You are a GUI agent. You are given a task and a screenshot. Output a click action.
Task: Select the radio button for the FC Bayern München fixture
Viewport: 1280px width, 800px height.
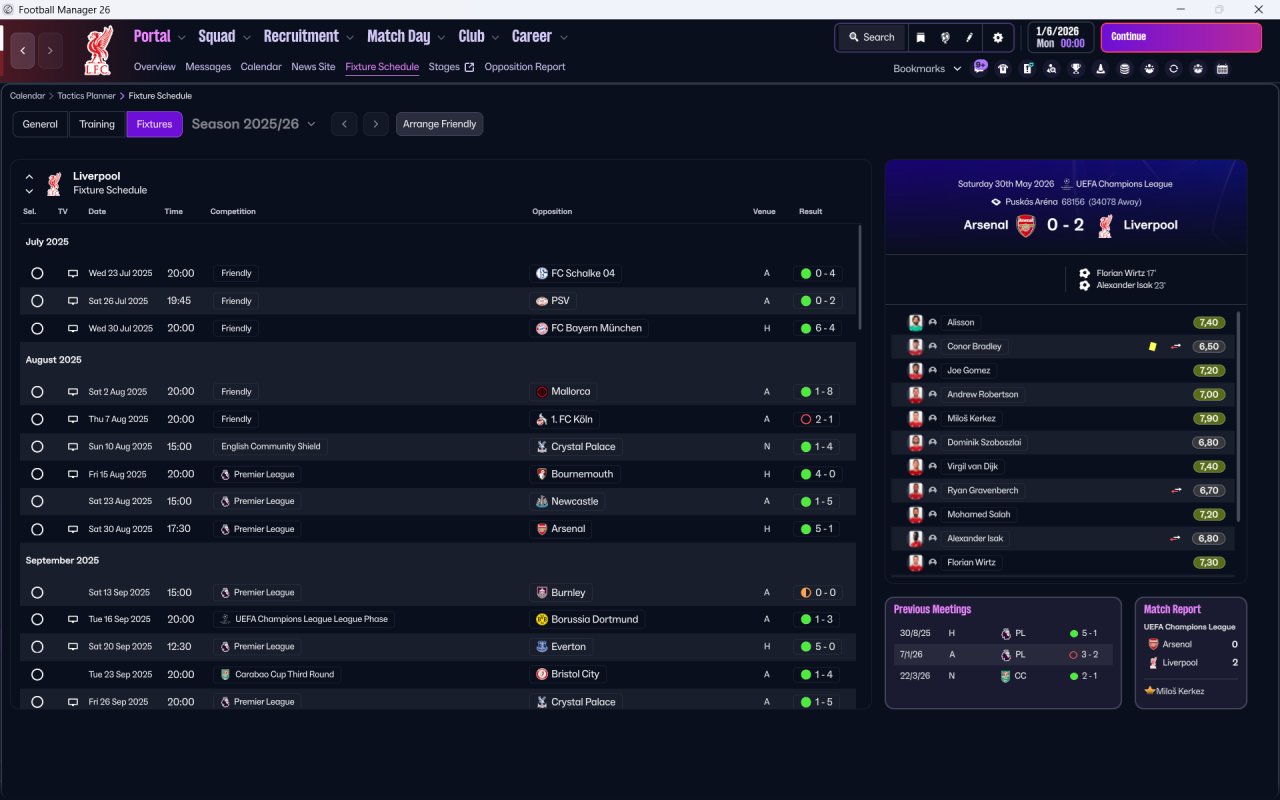[x=37, y=328]
